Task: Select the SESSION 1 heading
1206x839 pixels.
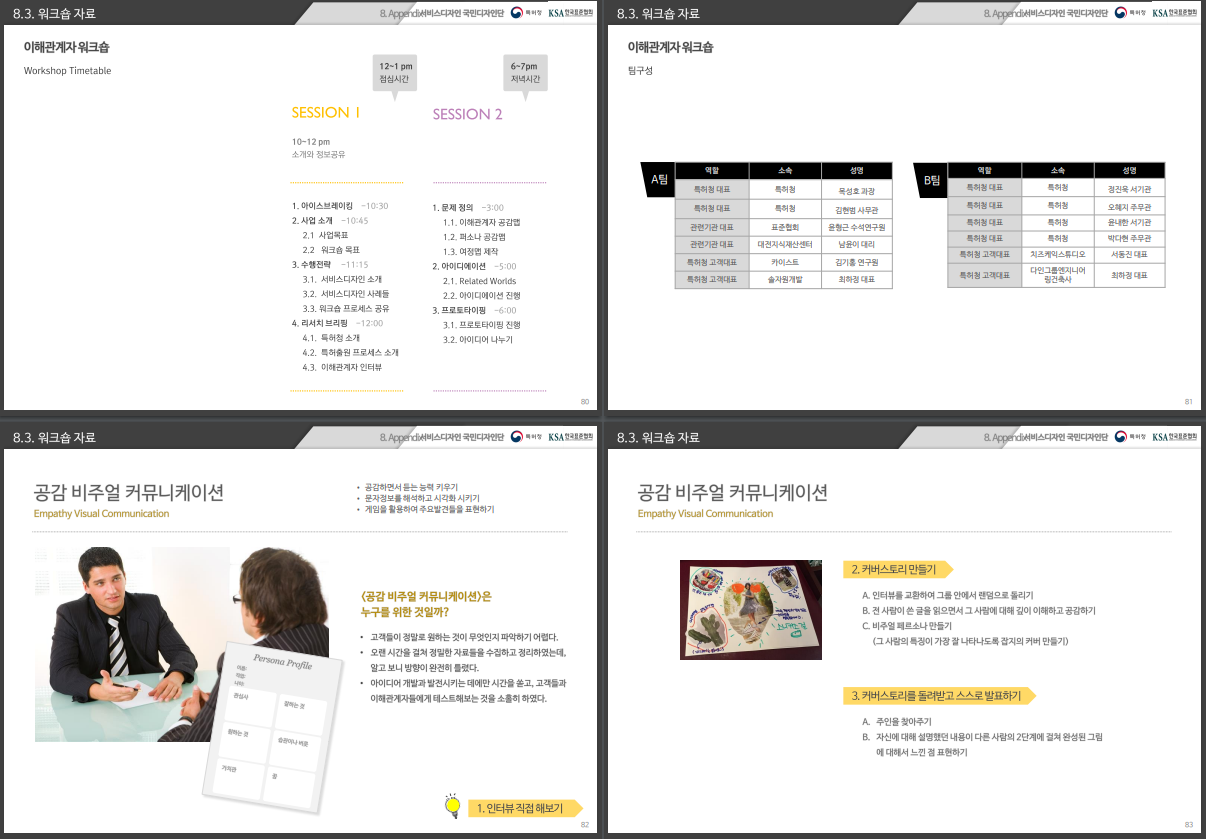Action: pyautogui.click(x=326, y=113)
